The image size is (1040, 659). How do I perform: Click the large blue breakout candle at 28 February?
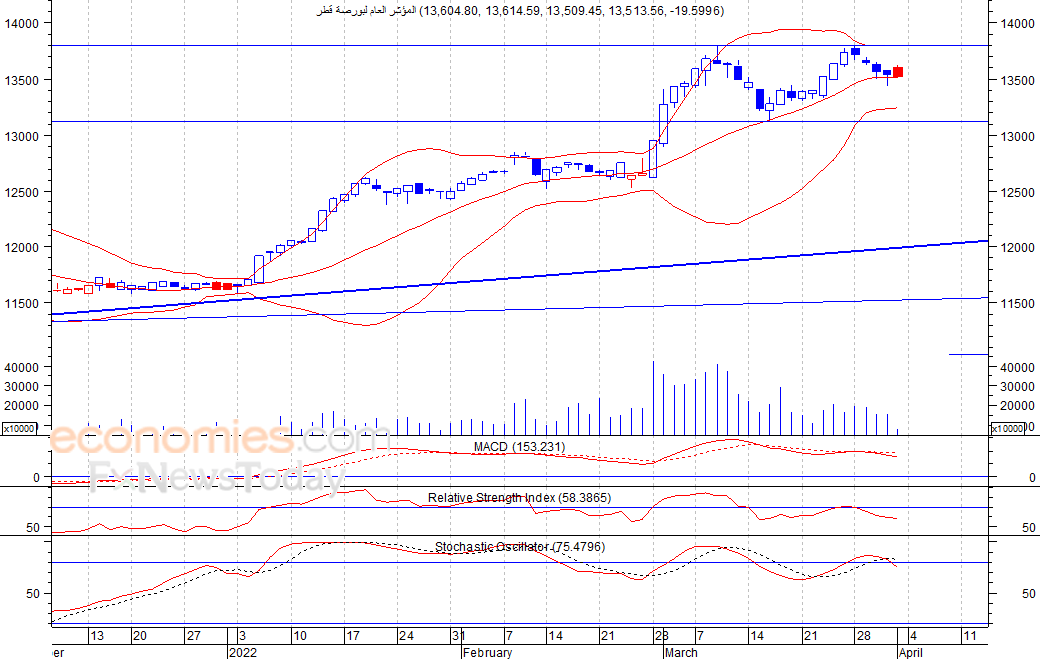(653, 158)
